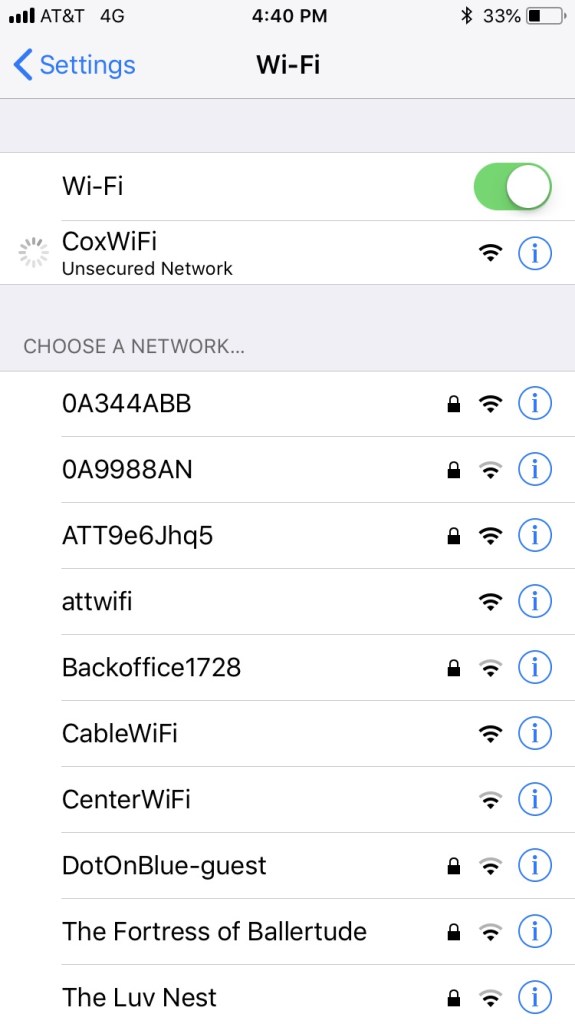
Task: Open info for CoxWiFi network
Action: (534, 253)
